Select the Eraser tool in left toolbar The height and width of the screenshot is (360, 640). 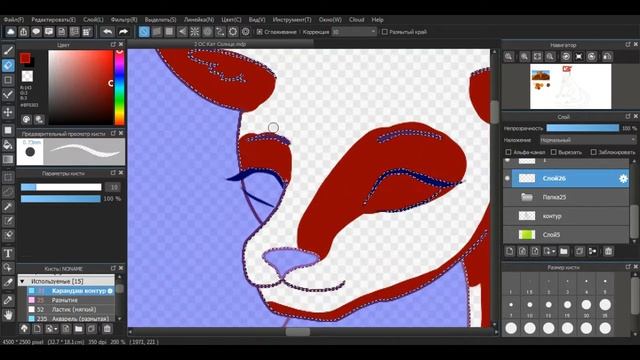pos(8,65)
